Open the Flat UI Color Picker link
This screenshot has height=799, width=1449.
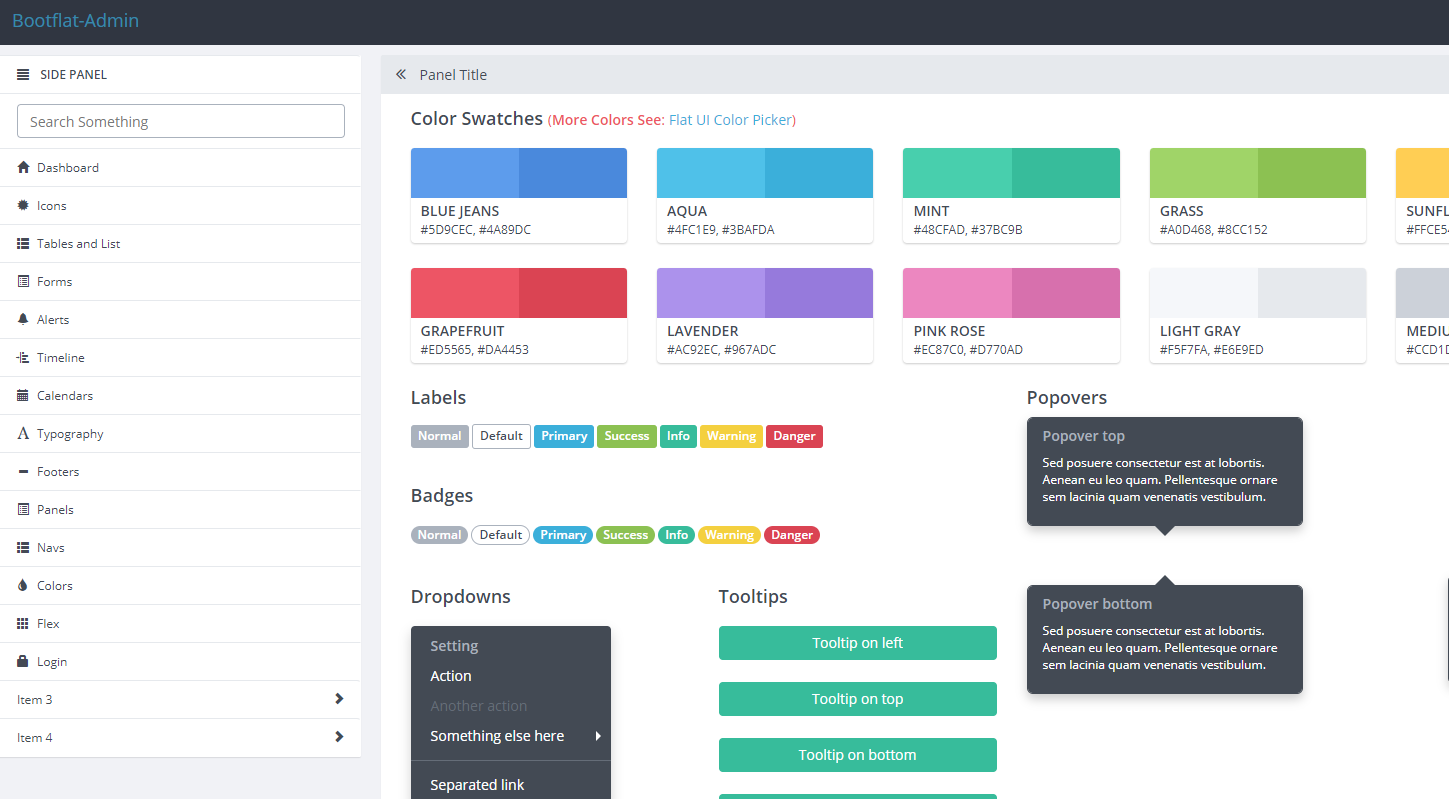[729, 120]
